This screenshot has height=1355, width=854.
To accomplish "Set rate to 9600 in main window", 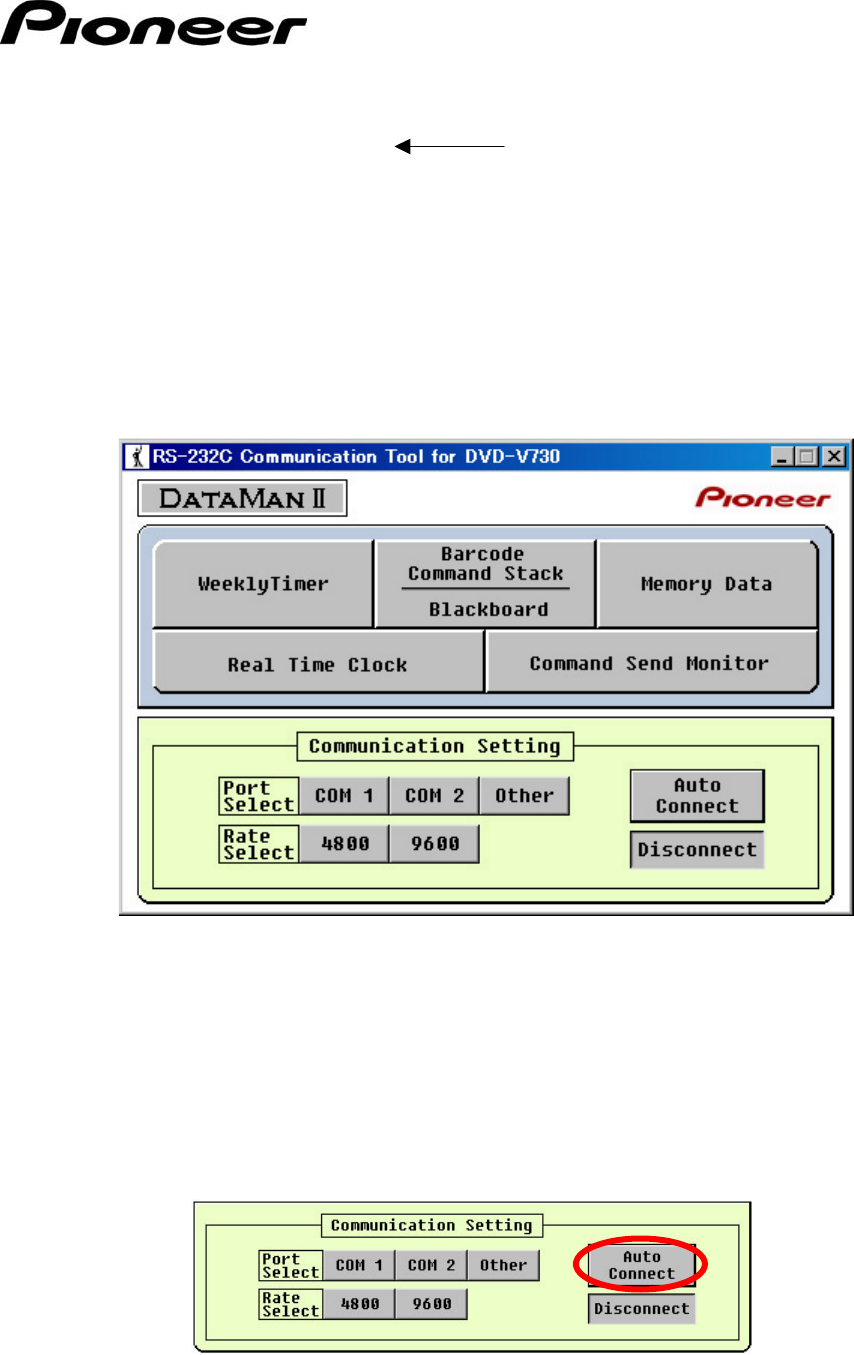I will point(434,843).
